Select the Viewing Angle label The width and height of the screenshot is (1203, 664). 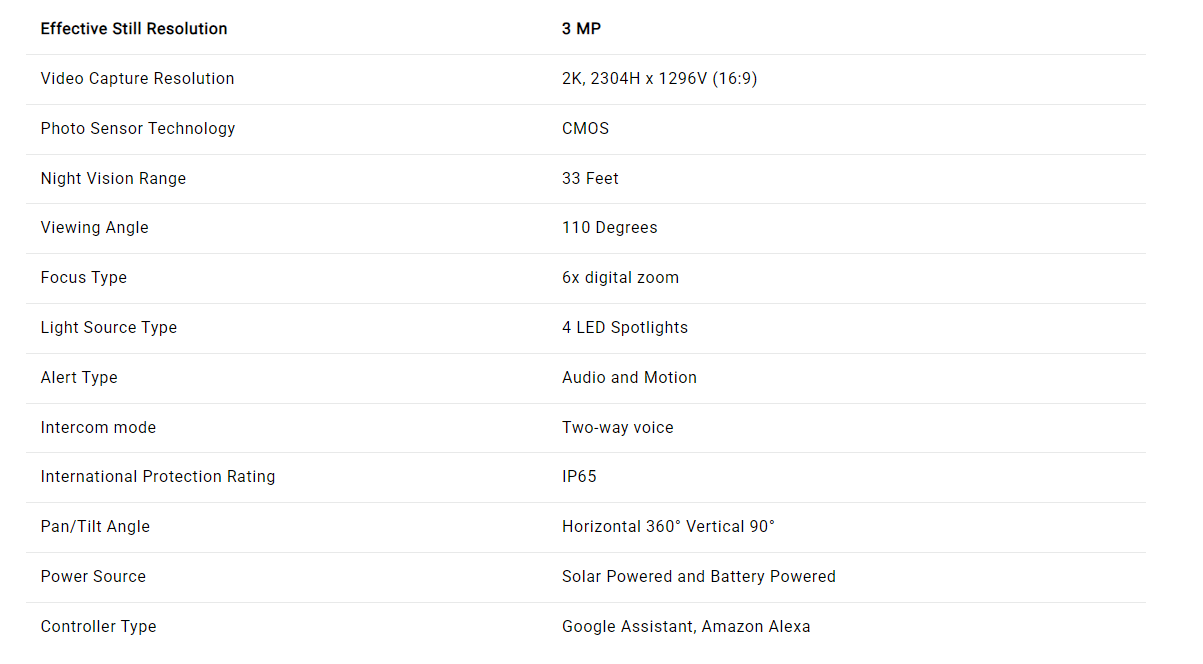pyautogui.click(x=94, y=228)
